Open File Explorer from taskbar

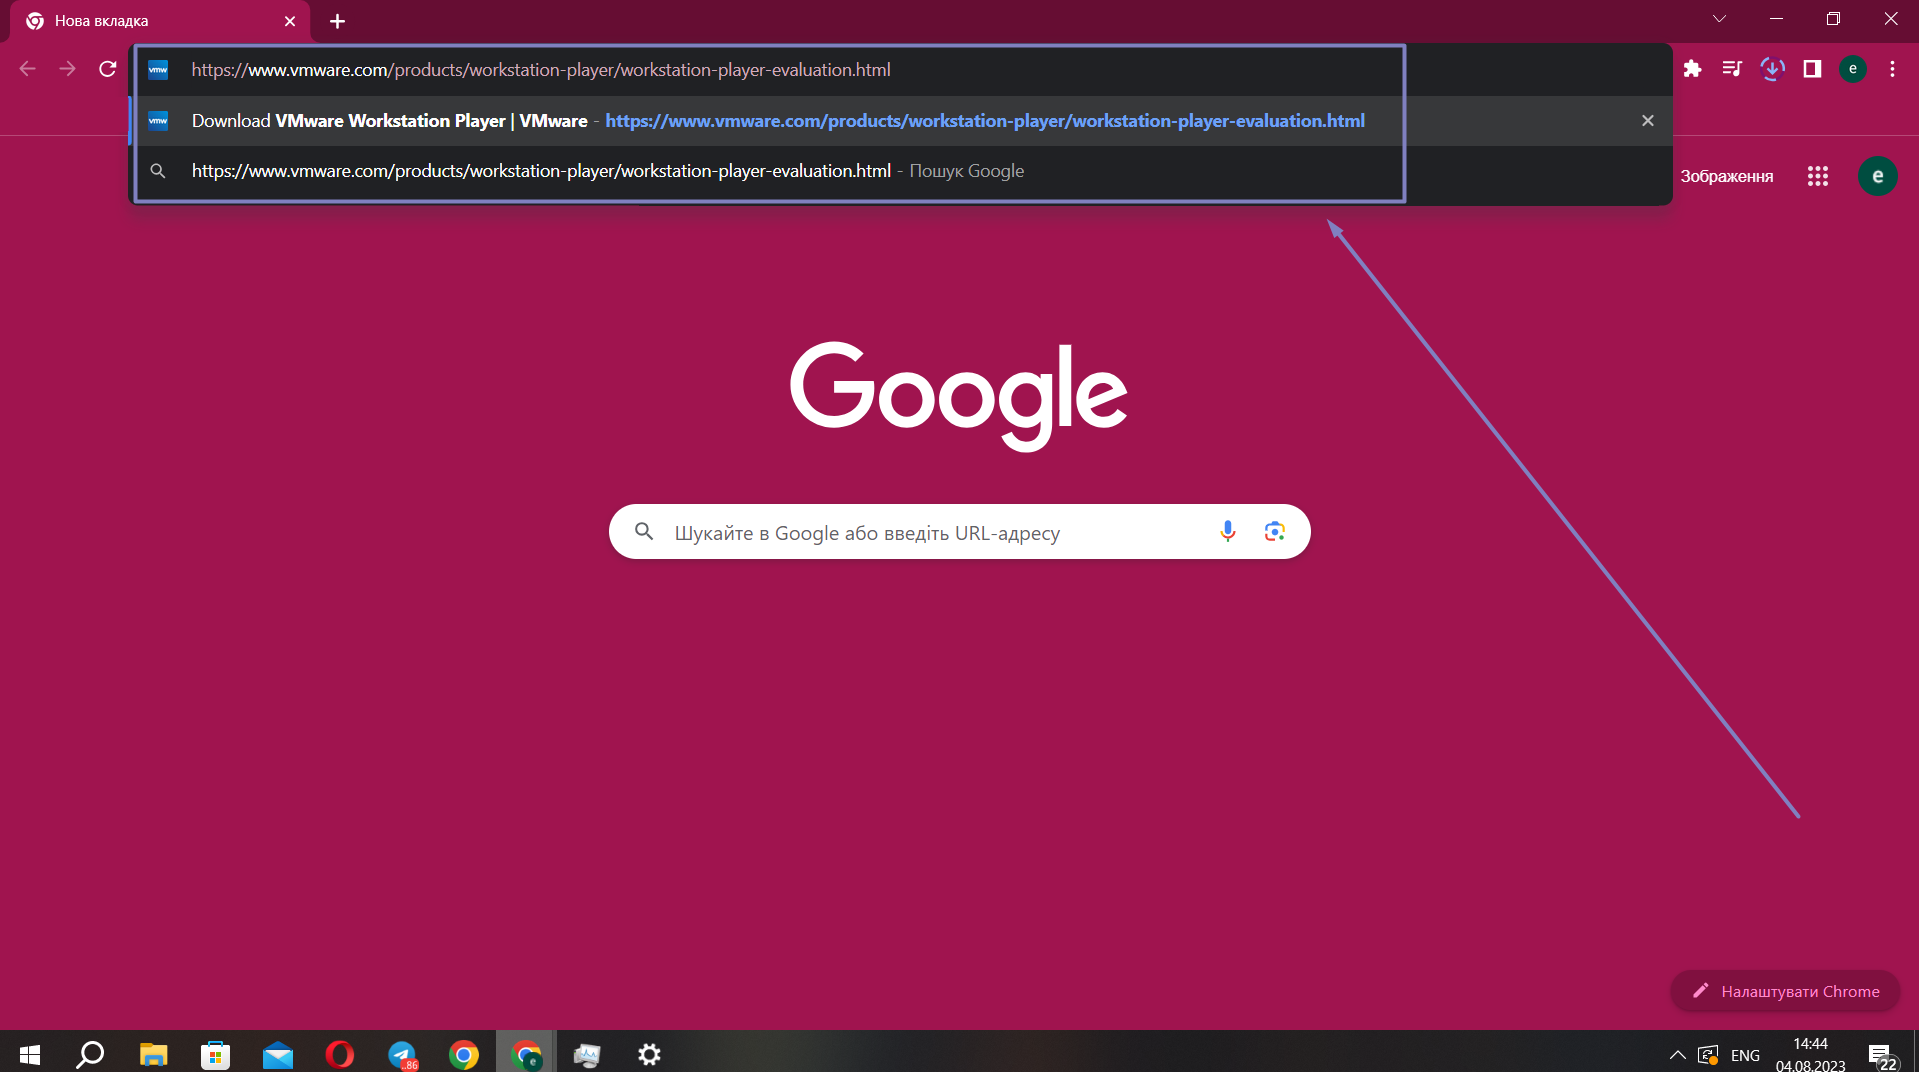click(x=153, y=1054)
